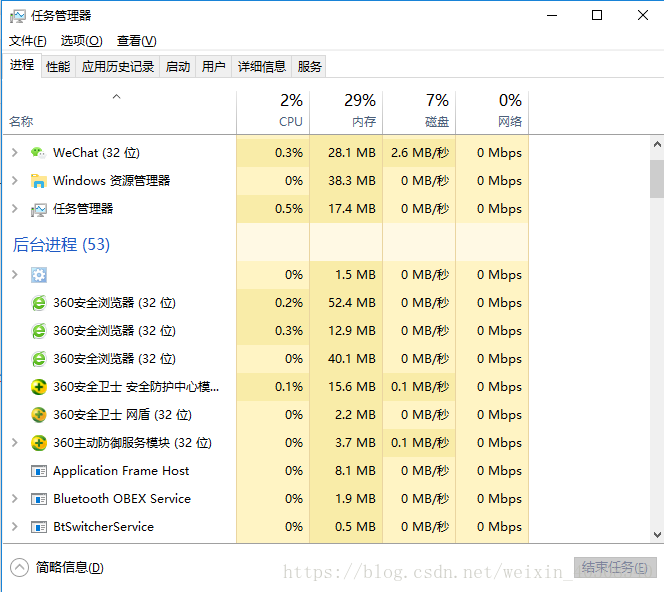Expand the 任务管理器 process group
The height and width of the screenshot is (592, 664).
coord(15,209)
